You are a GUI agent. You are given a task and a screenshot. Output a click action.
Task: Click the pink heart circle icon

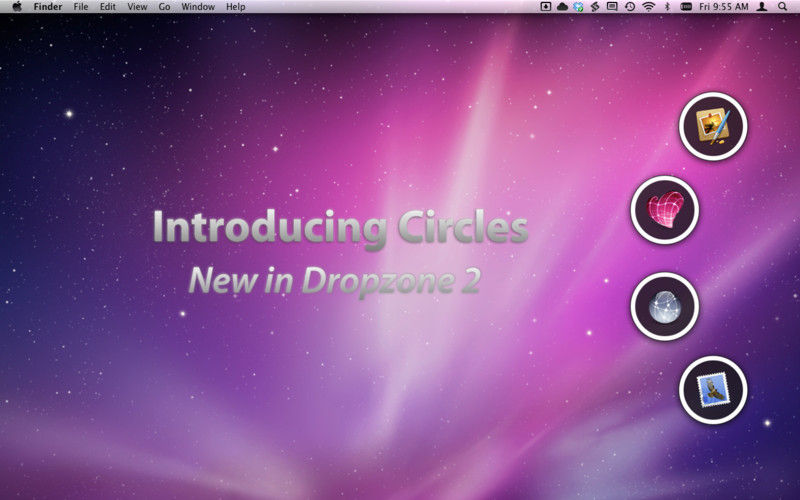[665, 210]
